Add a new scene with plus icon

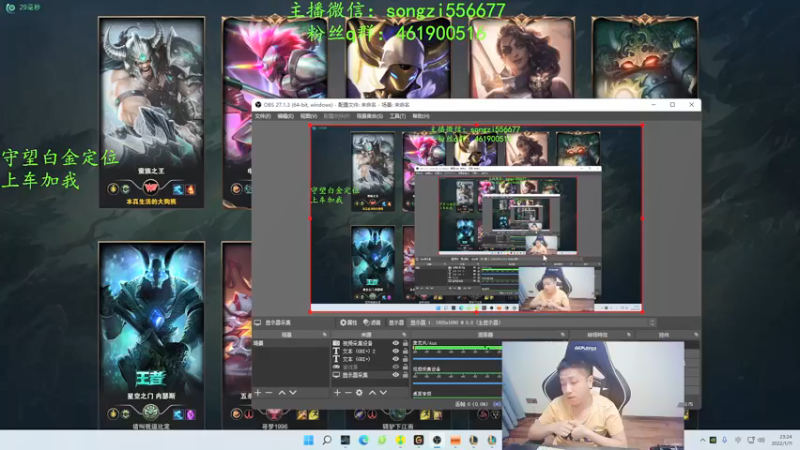click(x=258, y=392)
